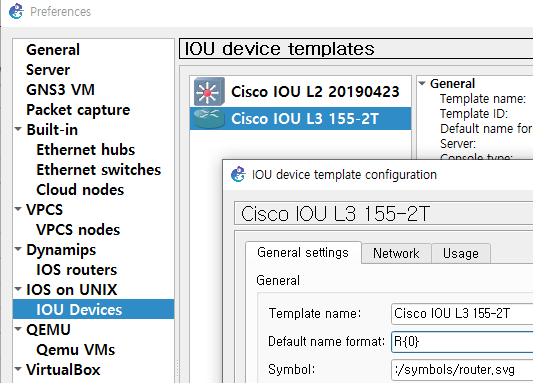Select IOS on UNIX category label
Screen dimensions: 533x383
[x=72, y=290]
